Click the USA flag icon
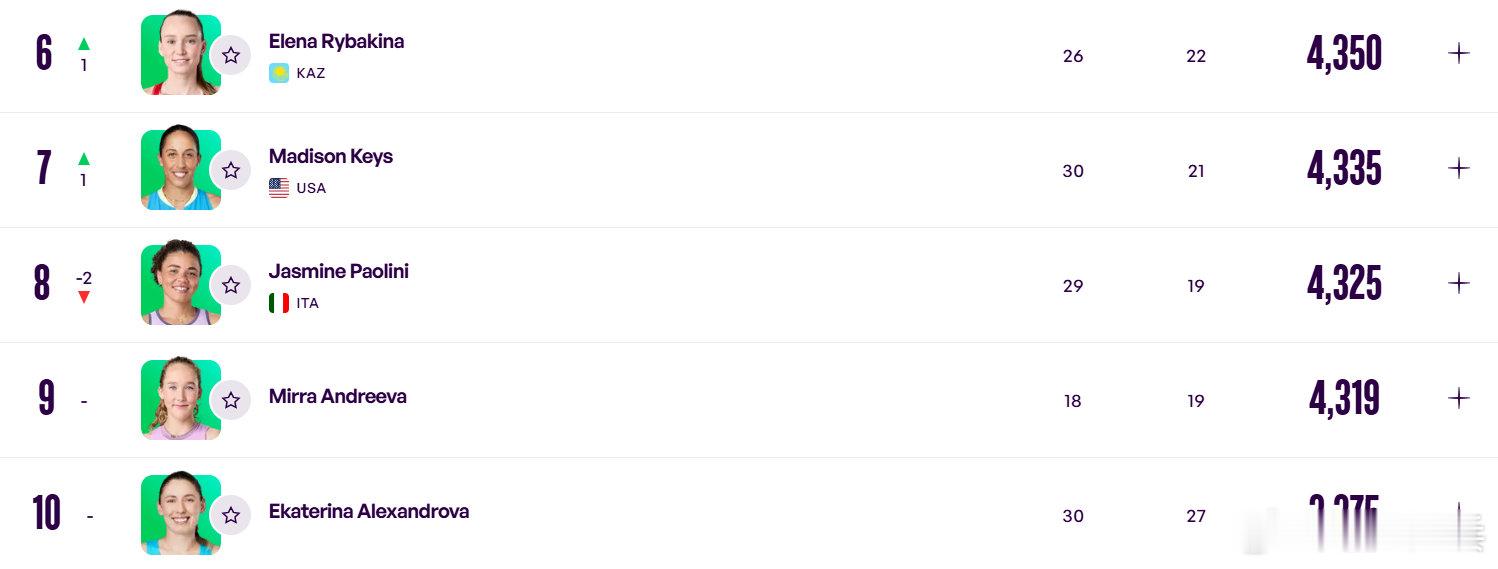This screenshot has width=1498, height=569. click(279, 188)
